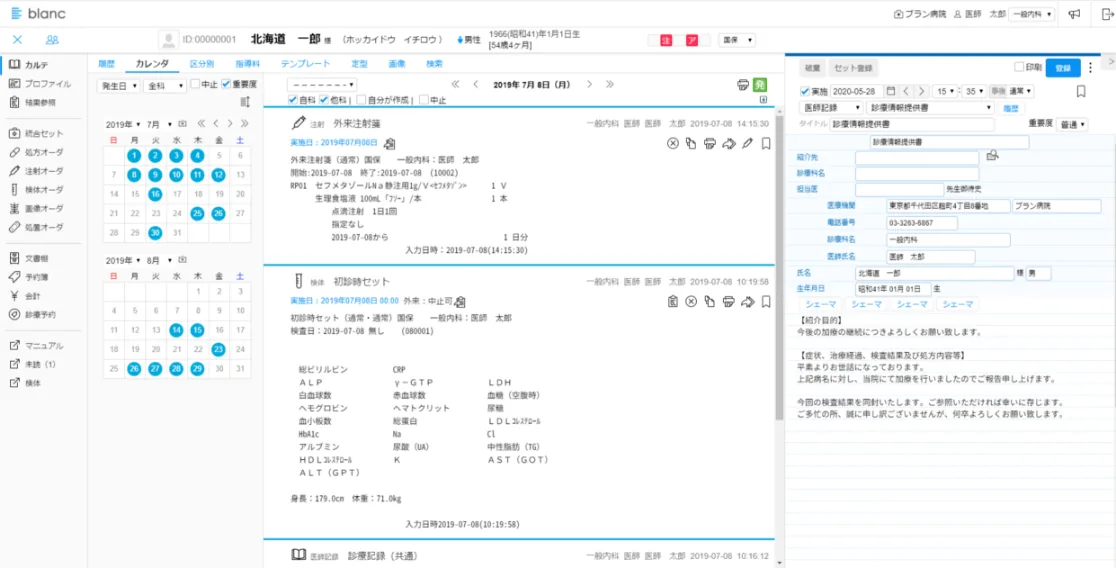Image resolution: width=1116 pixels, height=568 pixels.
Task: Uncheck the 自科 checkbox
Action: (293, 100)
